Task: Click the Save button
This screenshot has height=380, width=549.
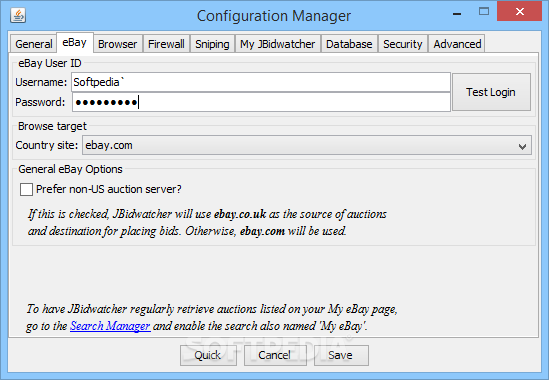Action: 341,355
